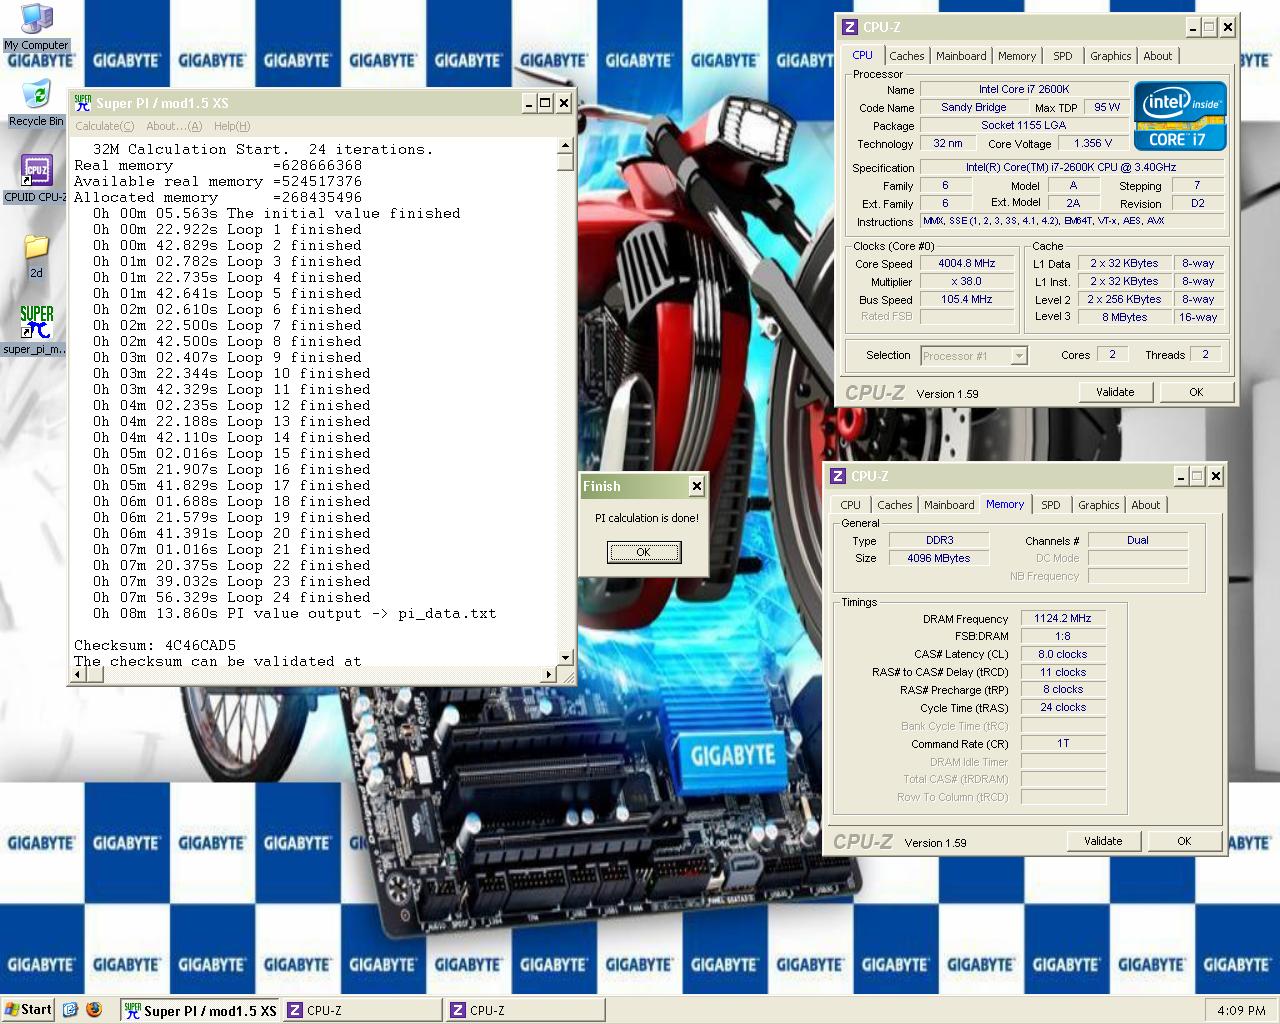
Task: Click memory Size value 4096 MBytes
Action: (939, 558)
